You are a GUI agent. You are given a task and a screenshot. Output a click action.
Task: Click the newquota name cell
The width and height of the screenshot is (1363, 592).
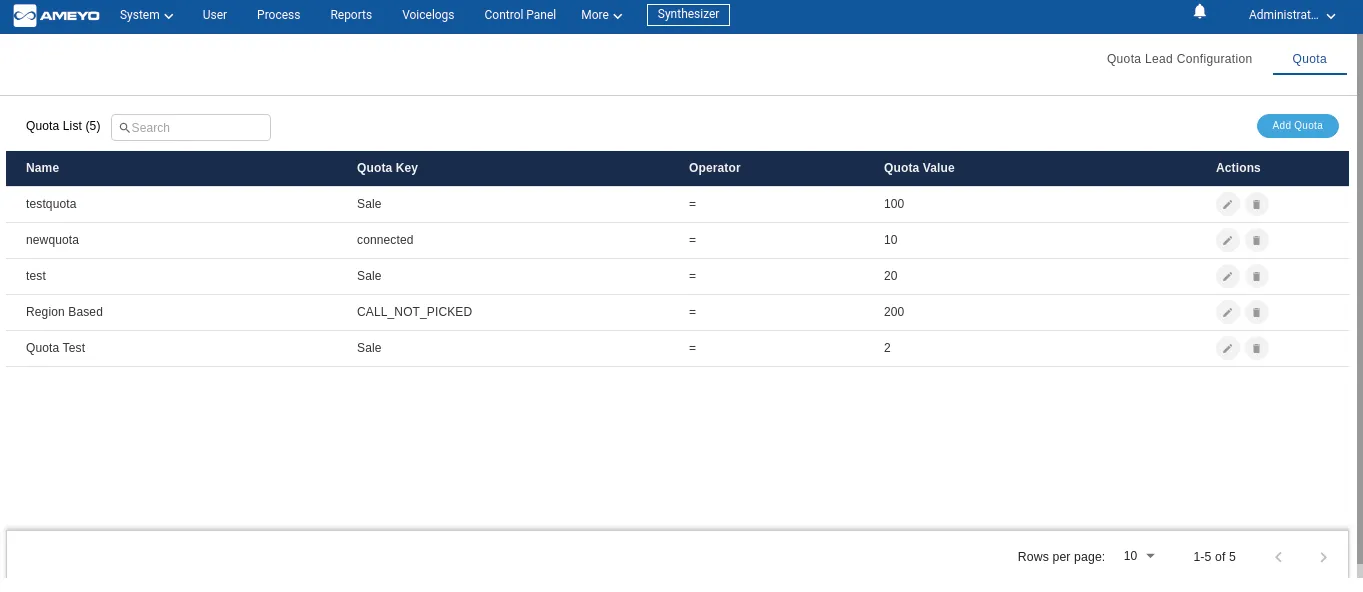click(x=52, y=240)
